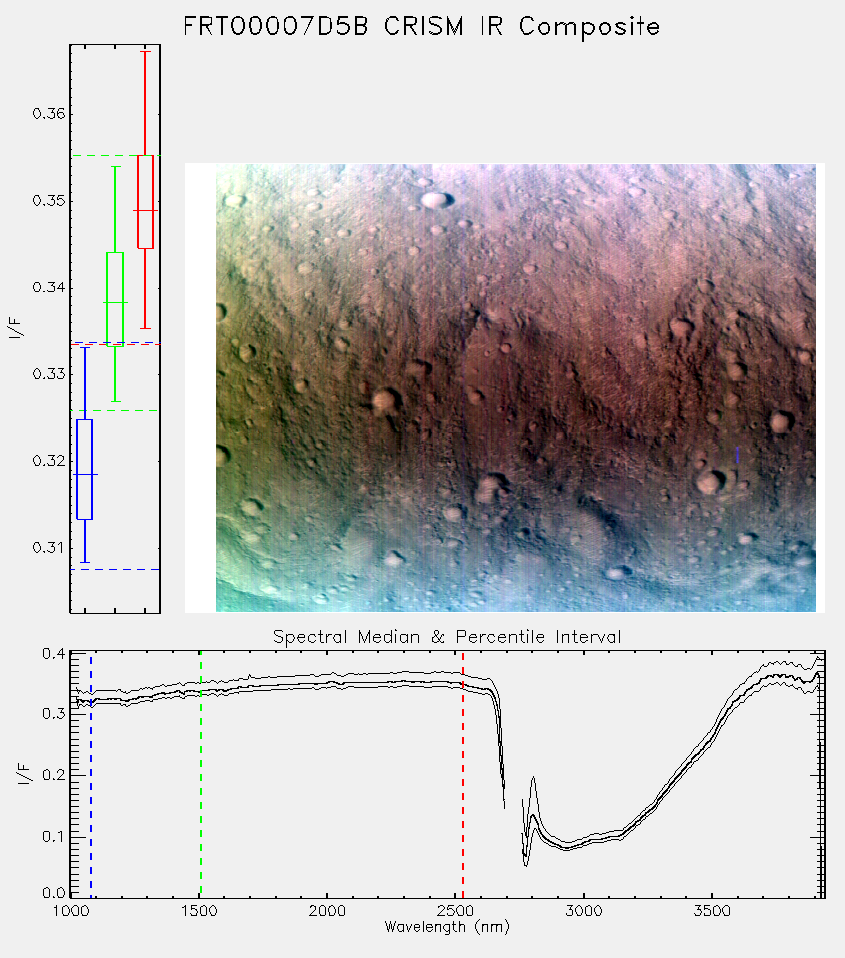Click the blue median line in boxplot
This screenshot has width=845, height=958.
pyautogui.click(x=84, y=474)
